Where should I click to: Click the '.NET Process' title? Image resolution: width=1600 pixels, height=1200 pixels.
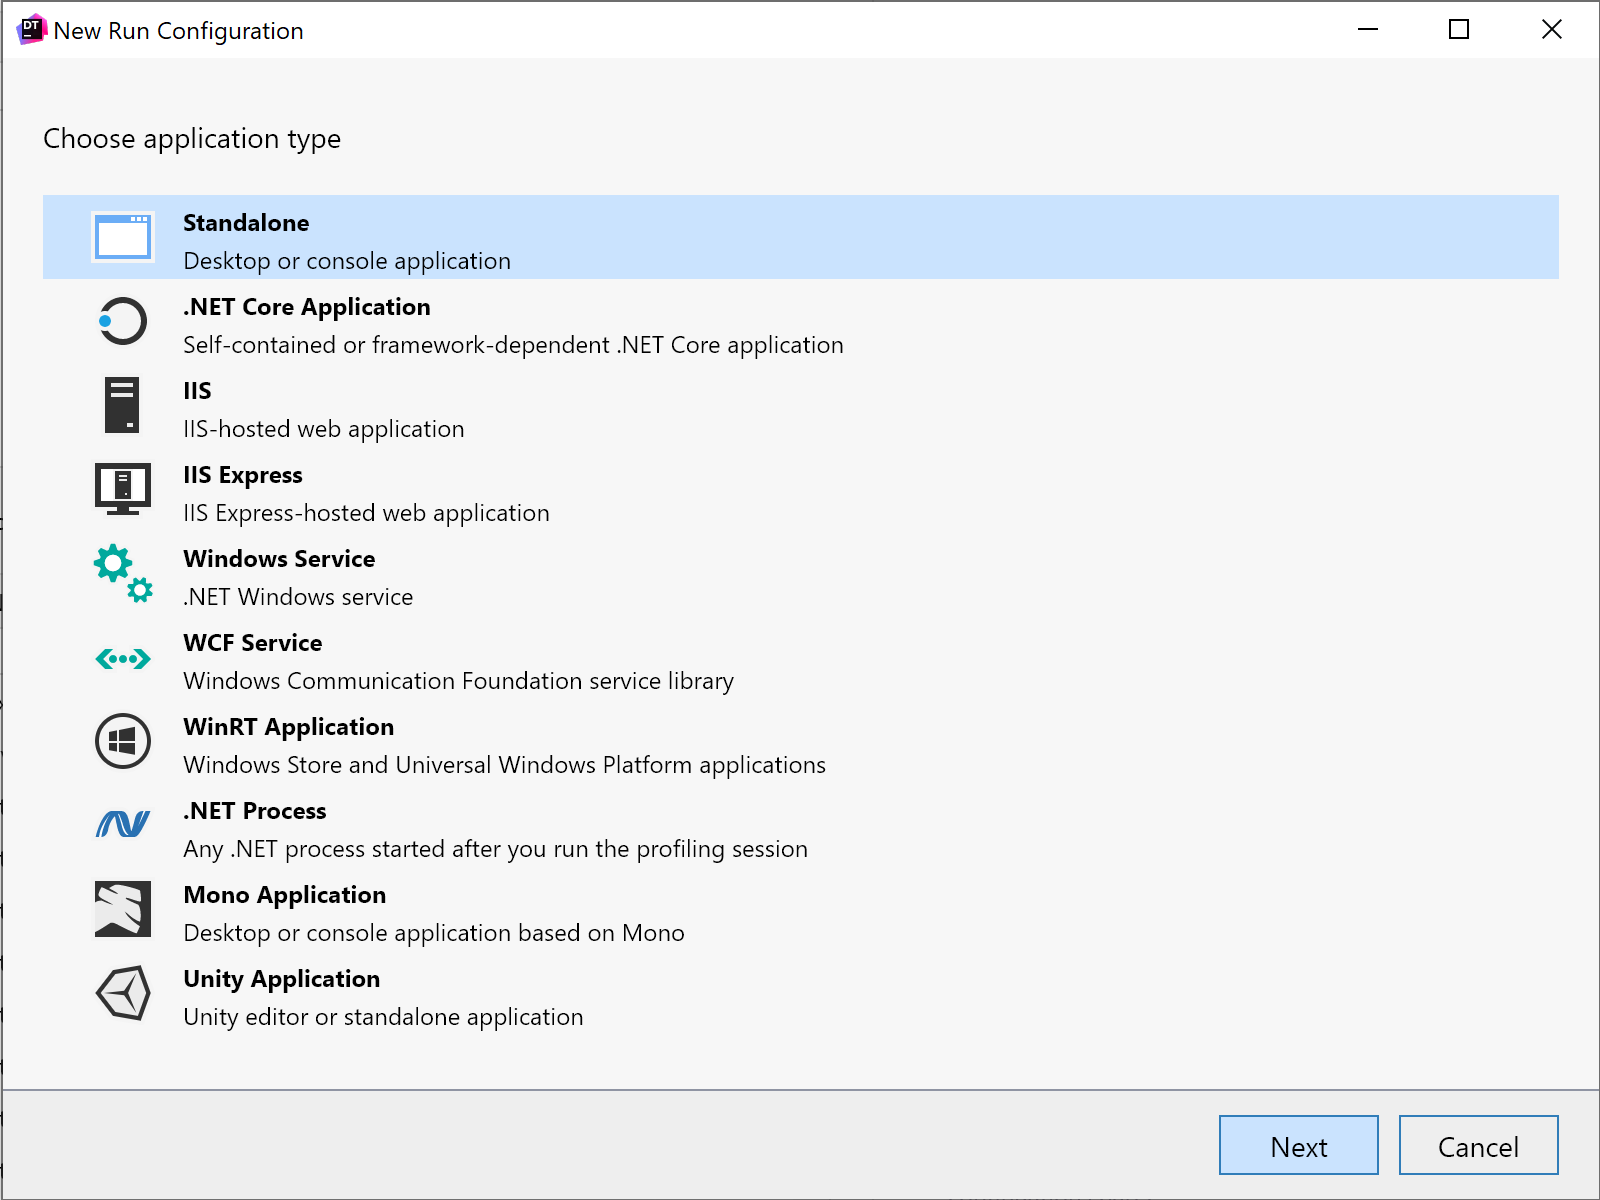click(x=255, y=811)
